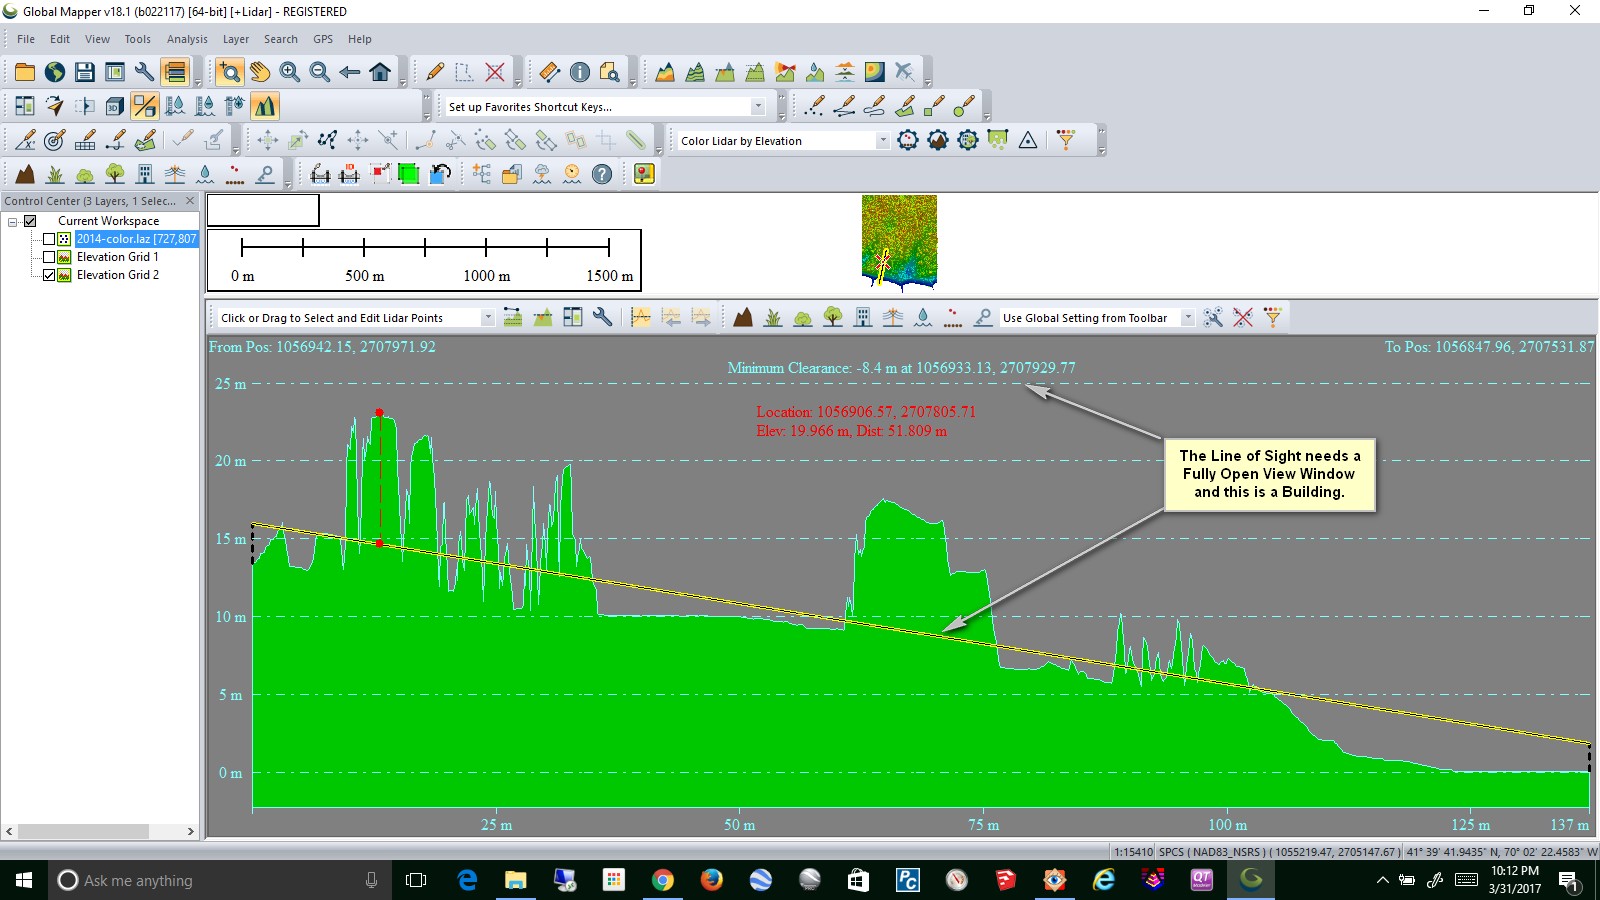Select the Digitizer pencil tool
Screen dimensions: 1600x900
click(435, 72)
